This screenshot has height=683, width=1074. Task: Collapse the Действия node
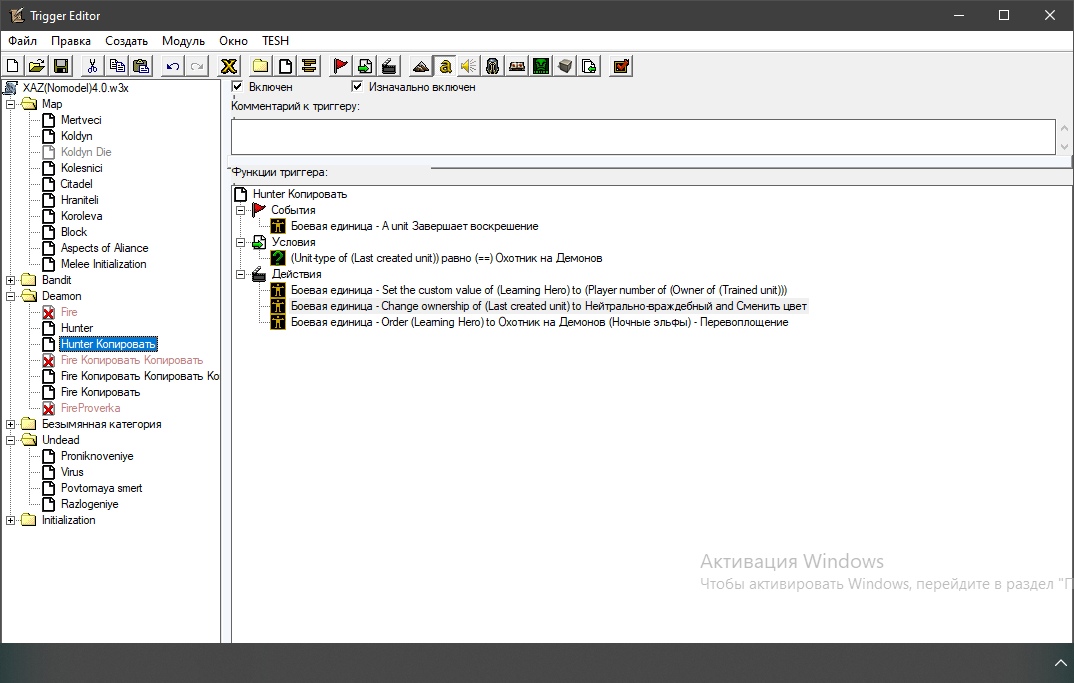(240, 274)
